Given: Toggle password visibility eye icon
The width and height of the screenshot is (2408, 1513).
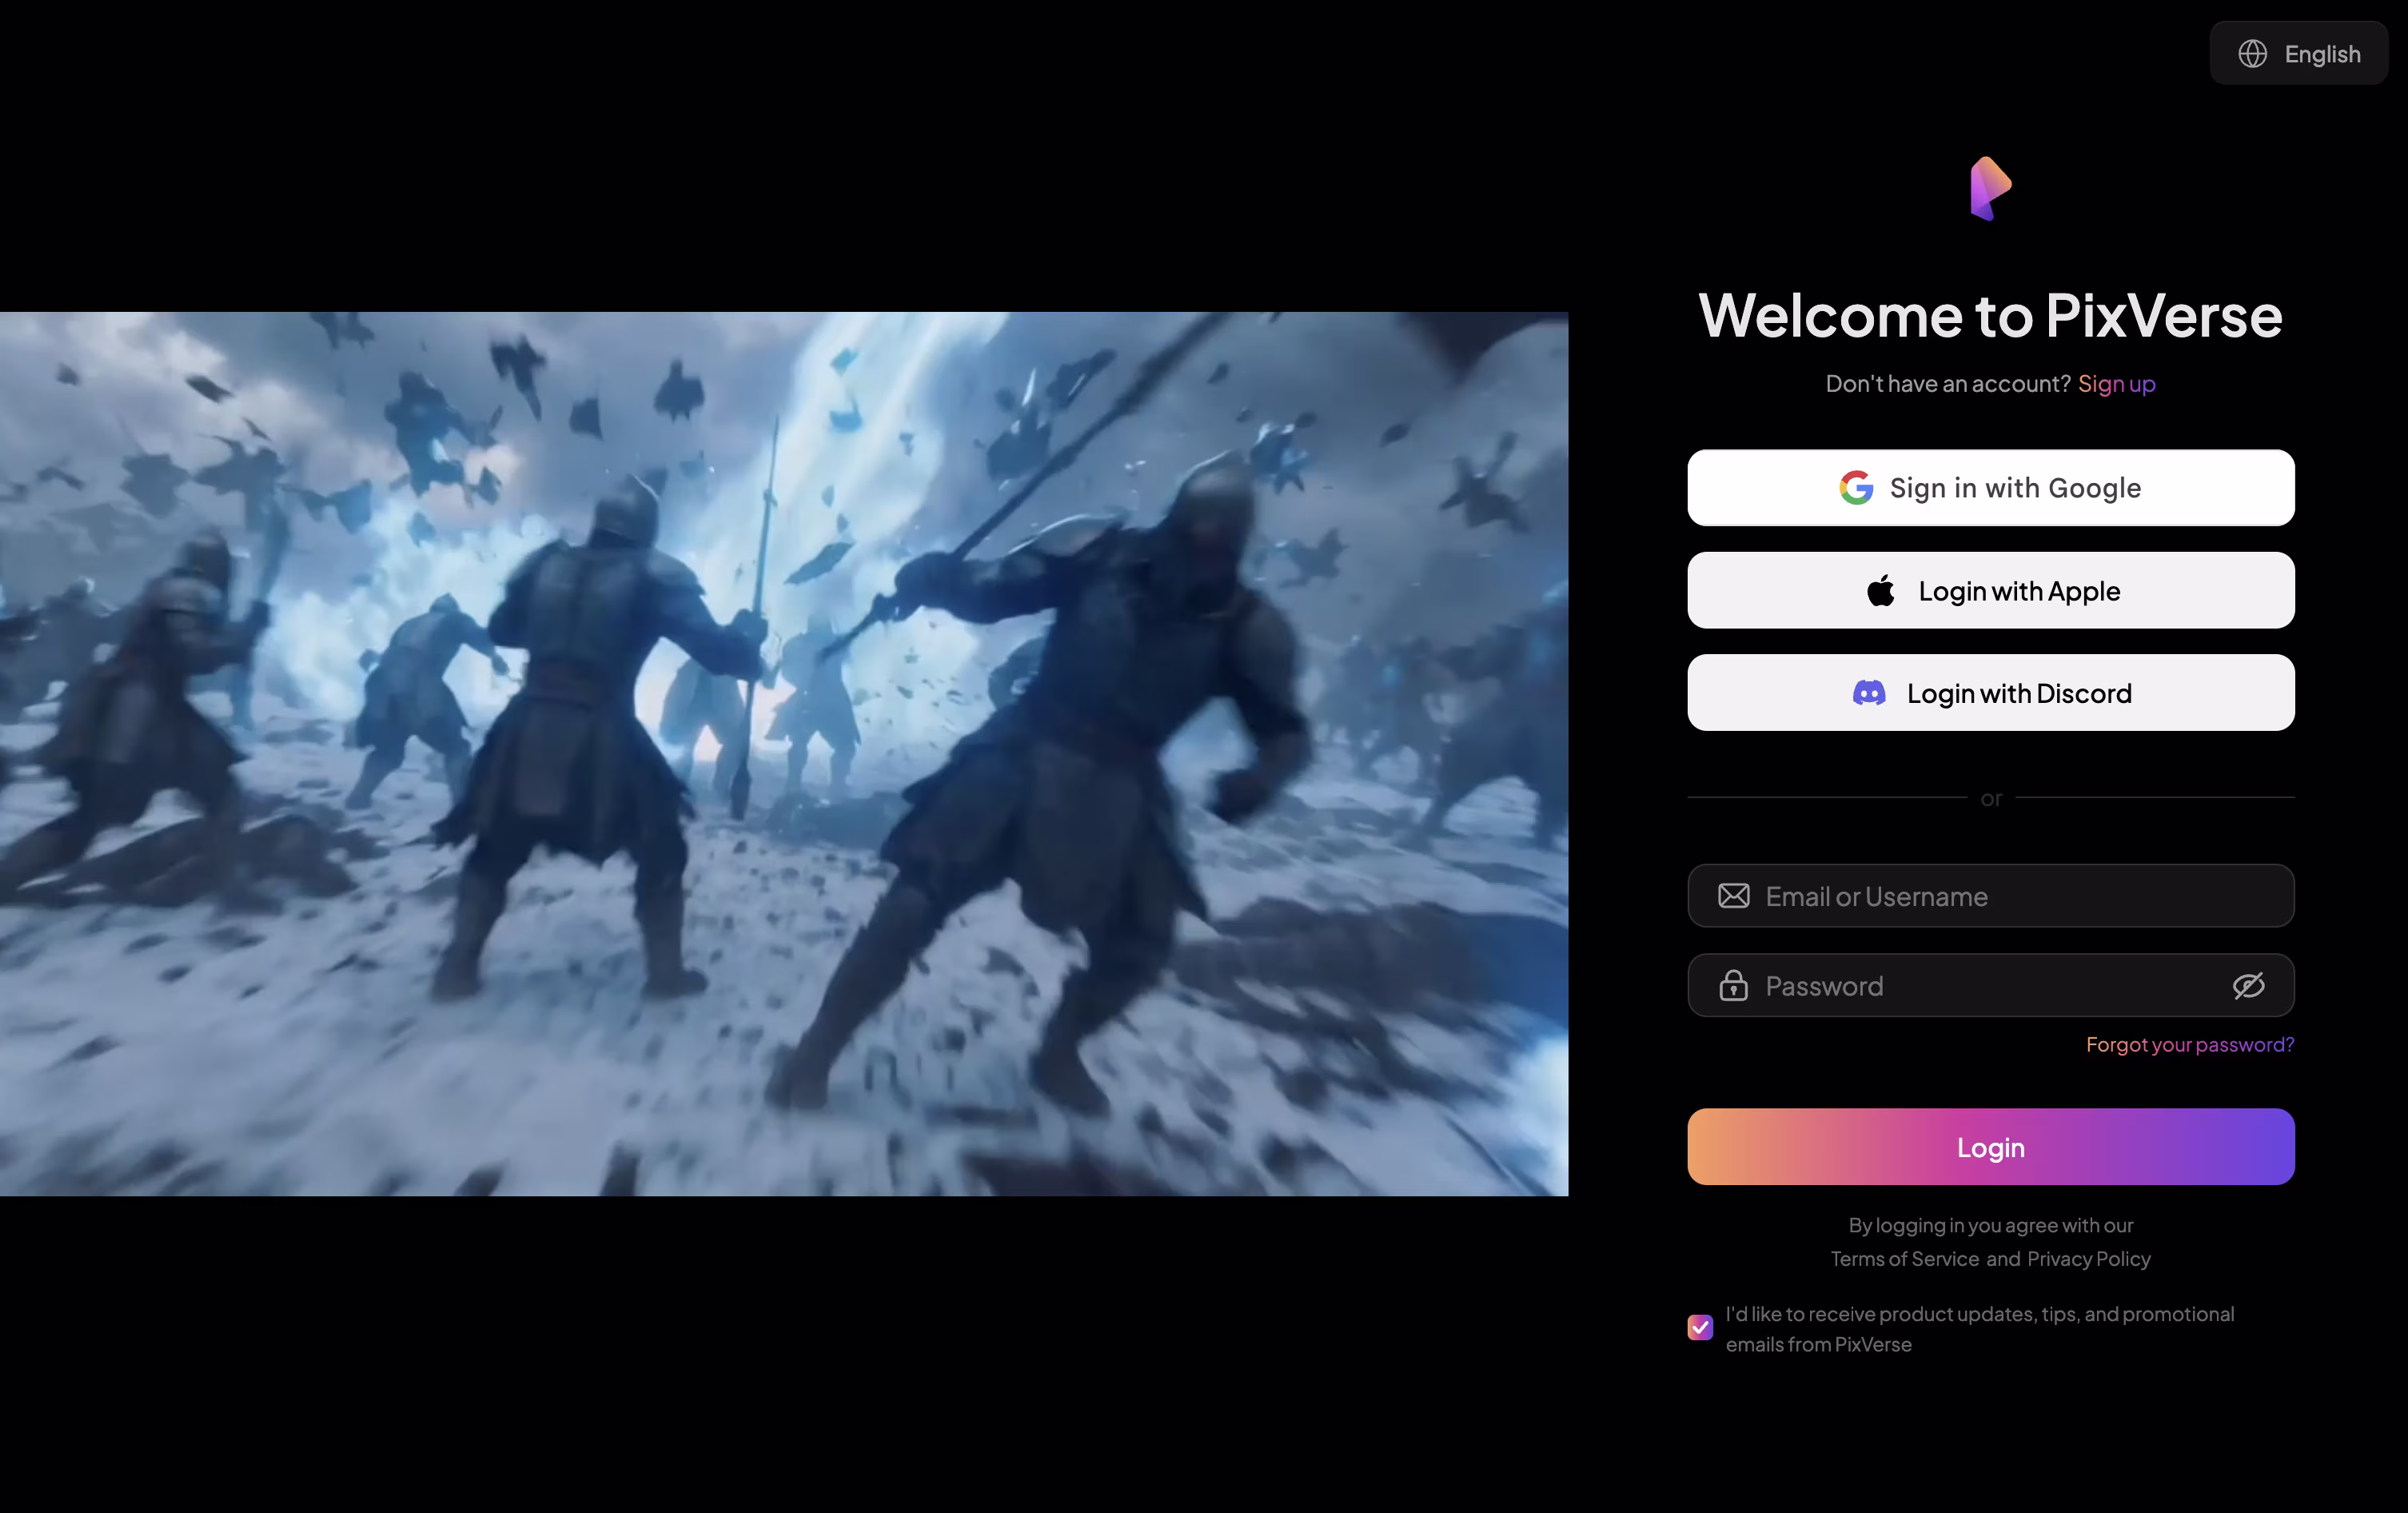Looking at the screenshot, I should click(2248, 986).
